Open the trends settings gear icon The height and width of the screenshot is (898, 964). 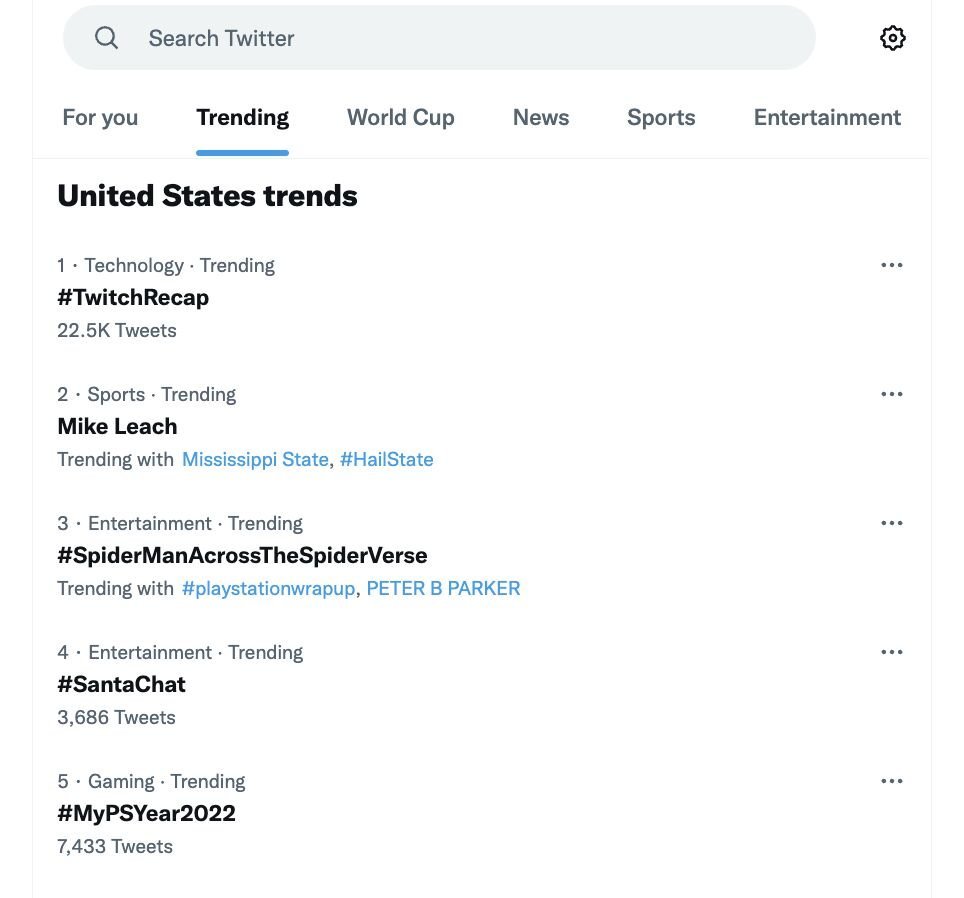pyautogui.click(x=892, y=38)
